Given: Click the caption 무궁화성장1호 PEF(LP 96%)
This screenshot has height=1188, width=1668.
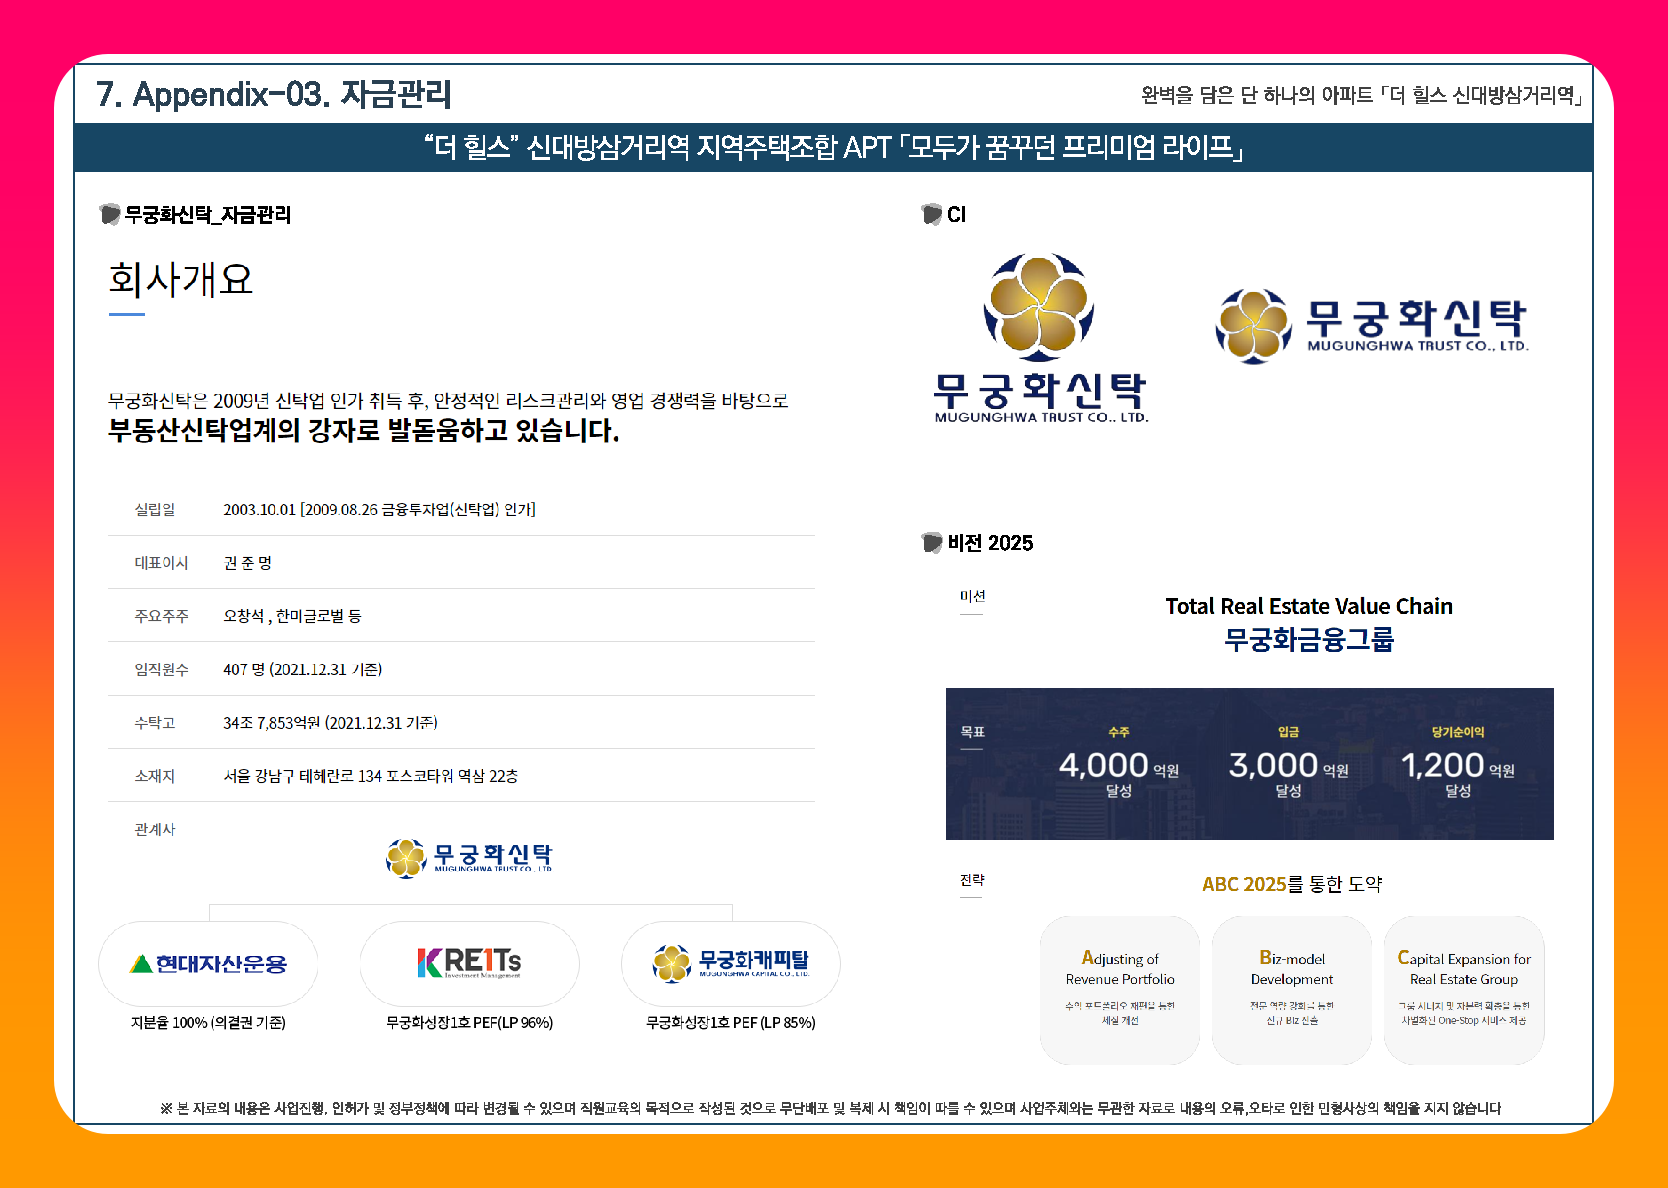Looking at the screenshot, I should 469,1022.
